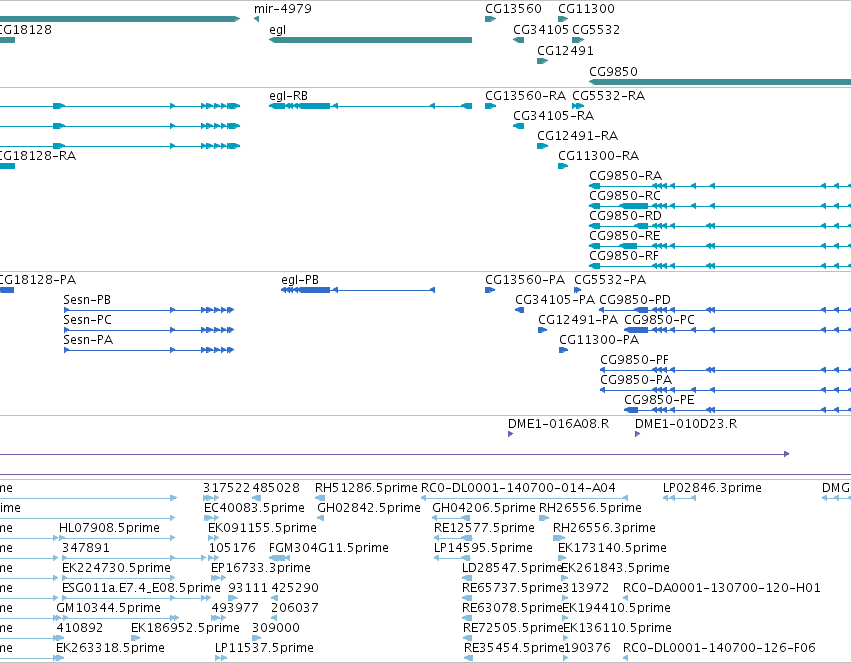
Task: Click the GM10344.5prime EST label
Action: 109,608
